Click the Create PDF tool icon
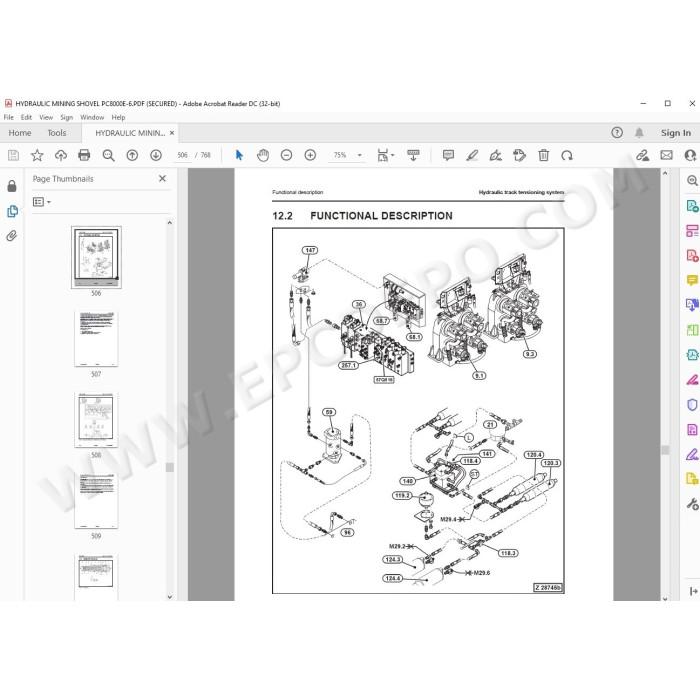The image size is (700, 700). click(x=692, y=255)
